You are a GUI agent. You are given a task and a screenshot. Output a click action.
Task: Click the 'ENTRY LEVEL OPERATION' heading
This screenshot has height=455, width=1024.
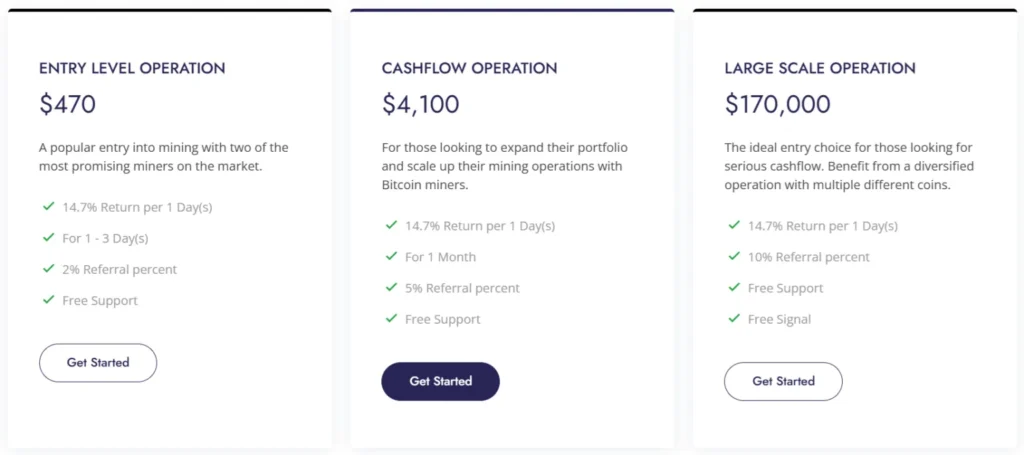pyautogui.click(x=132, y=69)
